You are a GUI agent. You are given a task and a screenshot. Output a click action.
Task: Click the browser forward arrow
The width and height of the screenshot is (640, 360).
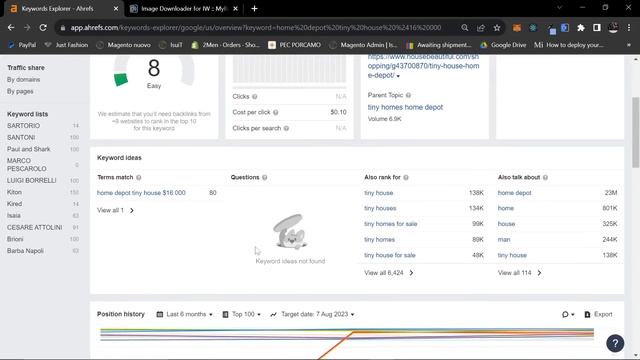(x=27, y=28)
